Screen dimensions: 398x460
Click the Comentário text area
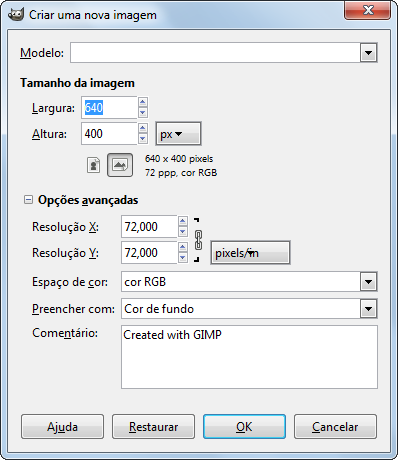249,357
